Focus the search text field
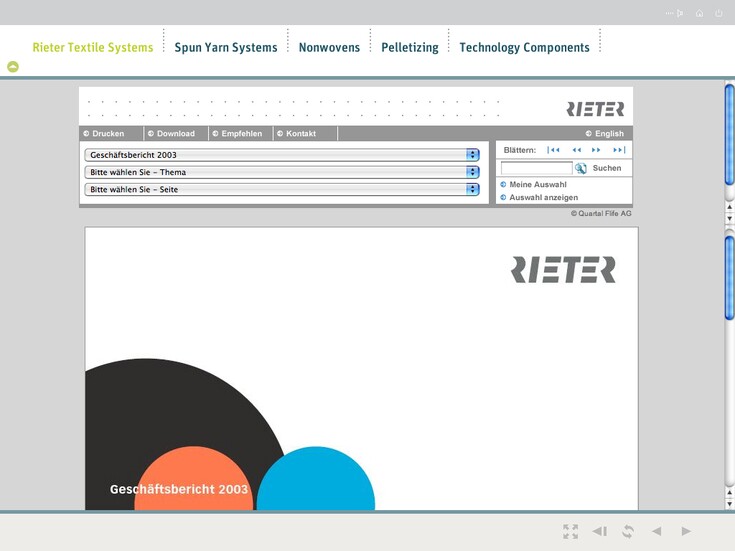The image size is (735, 551). point(537,168)
